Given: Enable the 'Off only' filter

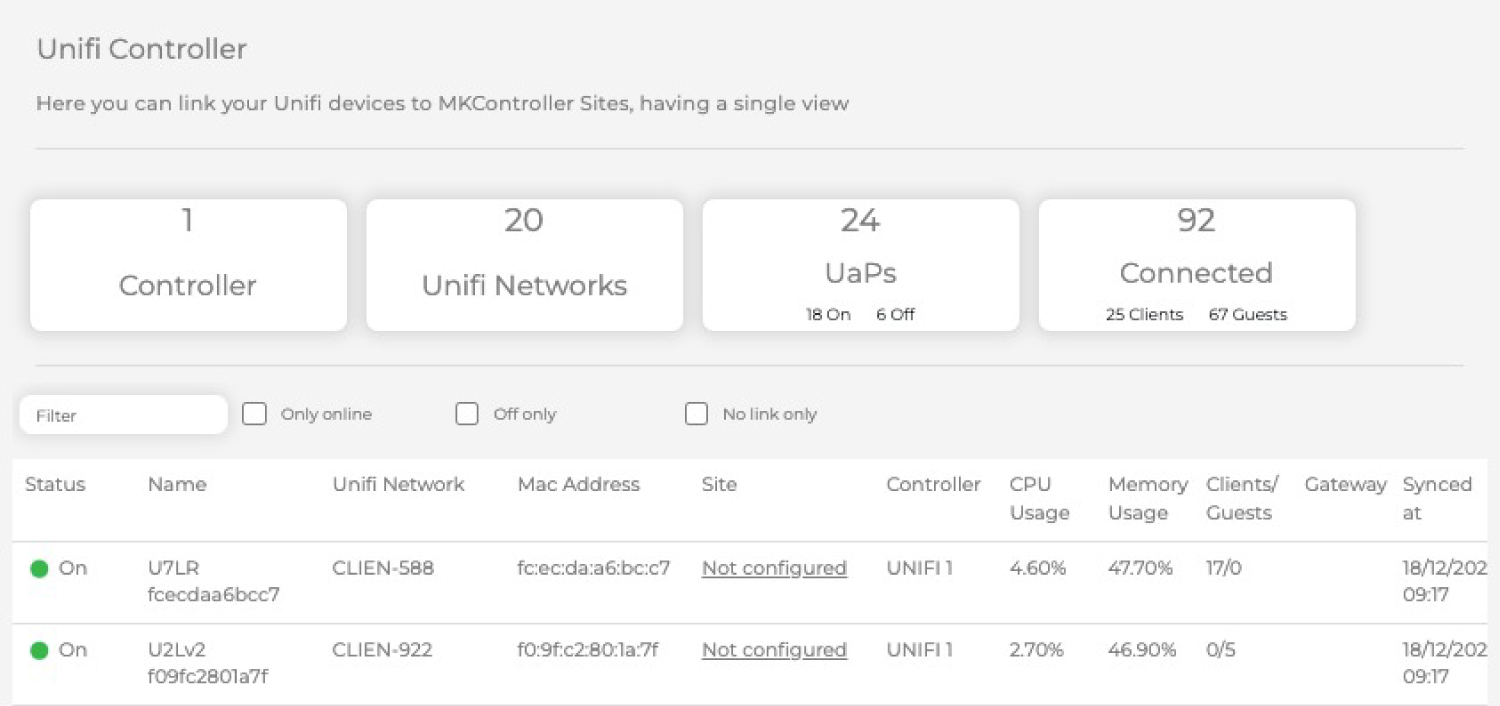Looking at the screenshot, I should tap(467, 413).
